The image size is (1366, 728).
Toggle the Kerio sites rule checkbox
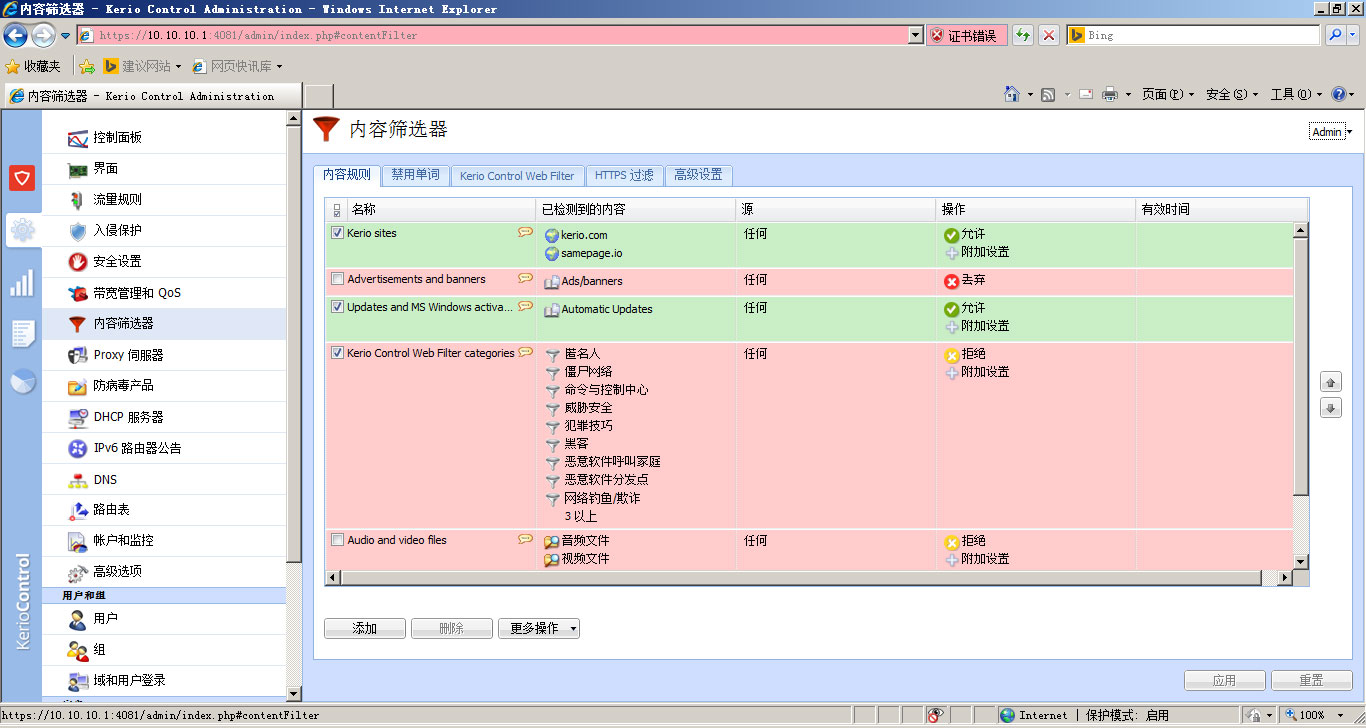click(338, 233)
